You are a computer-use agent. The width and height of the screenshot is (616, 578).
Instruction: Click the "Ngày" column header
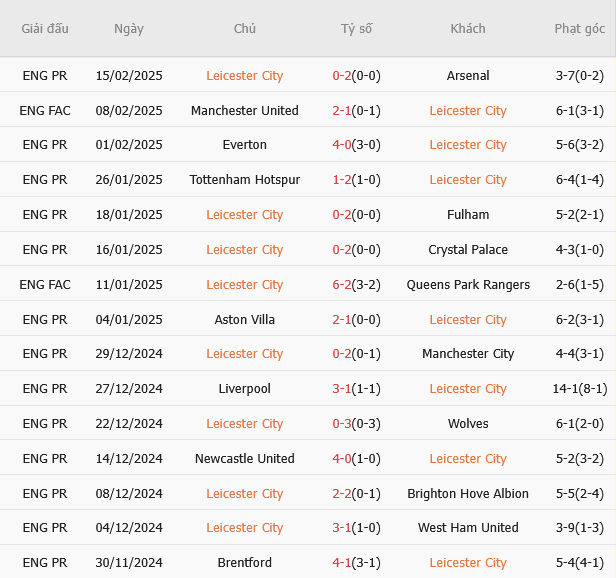(129, 29)
